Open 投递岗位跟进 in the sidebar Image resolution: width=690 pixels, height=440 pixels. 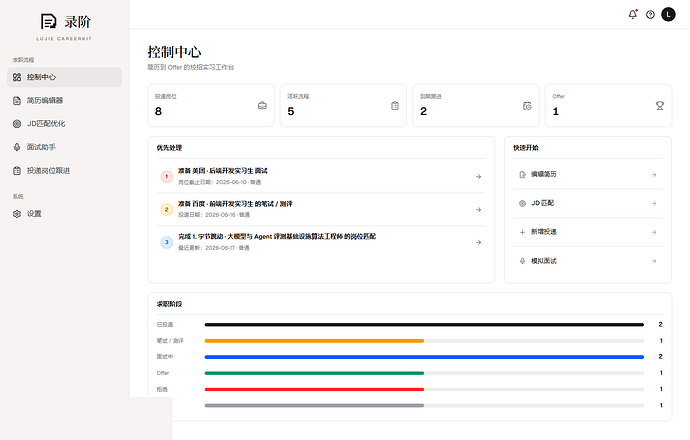click(x=64, y=171)
